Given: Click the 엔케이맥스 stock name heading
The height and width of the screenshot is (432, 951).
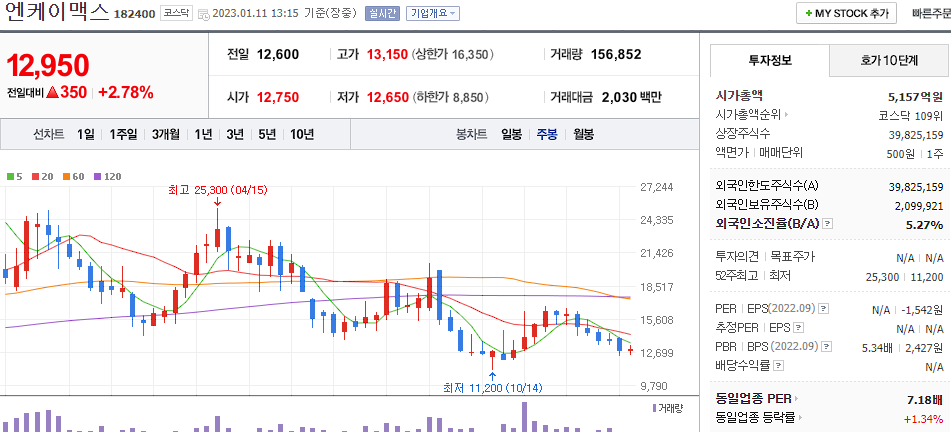Looking at the screenshot, I should (x=56, y=12).
